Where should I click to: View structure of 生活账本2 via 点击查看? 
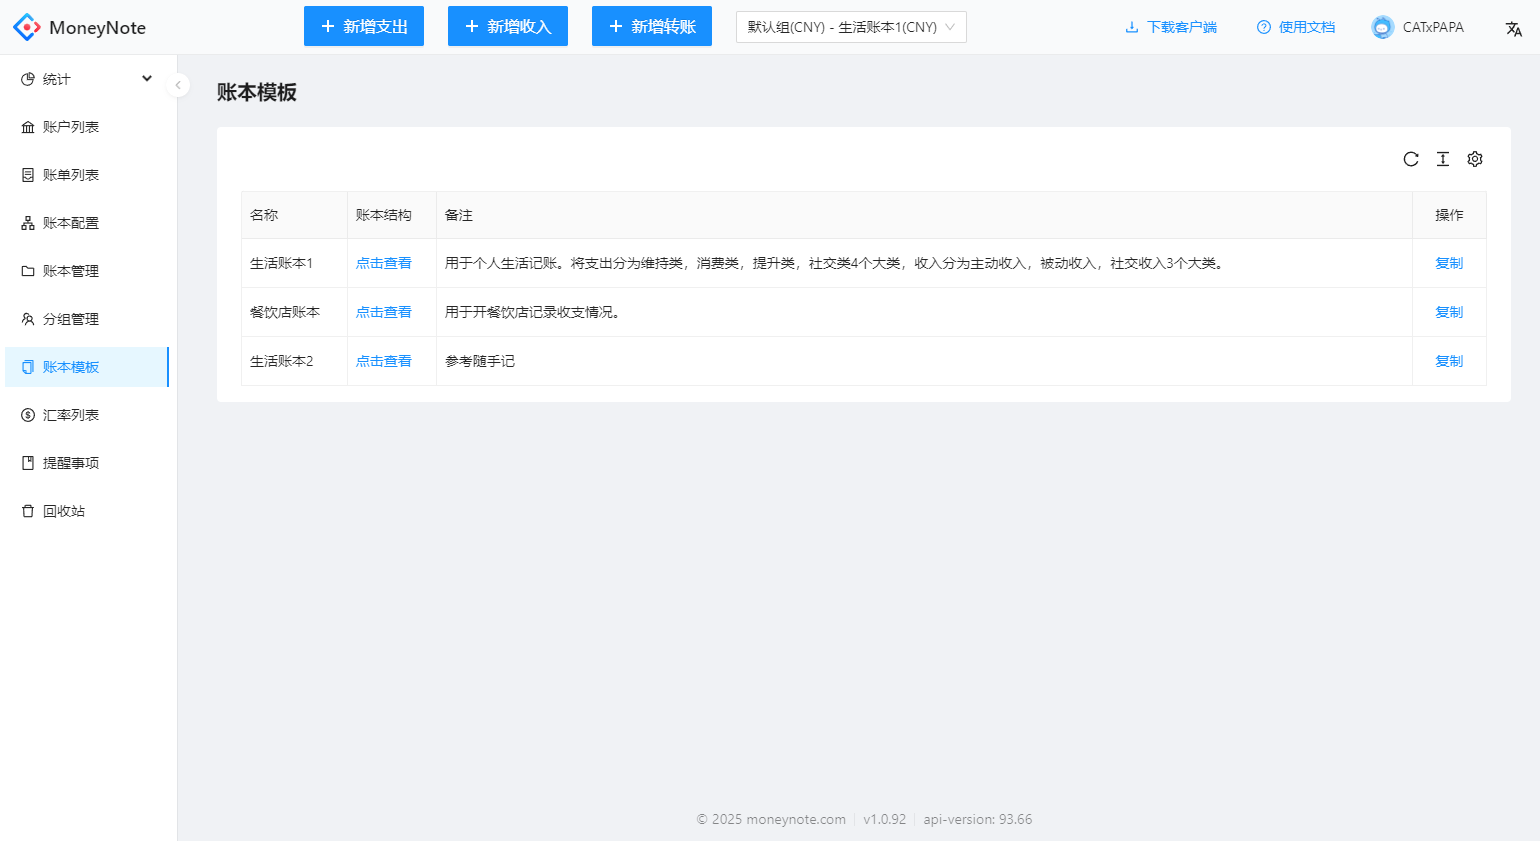[x=384, y=361]
